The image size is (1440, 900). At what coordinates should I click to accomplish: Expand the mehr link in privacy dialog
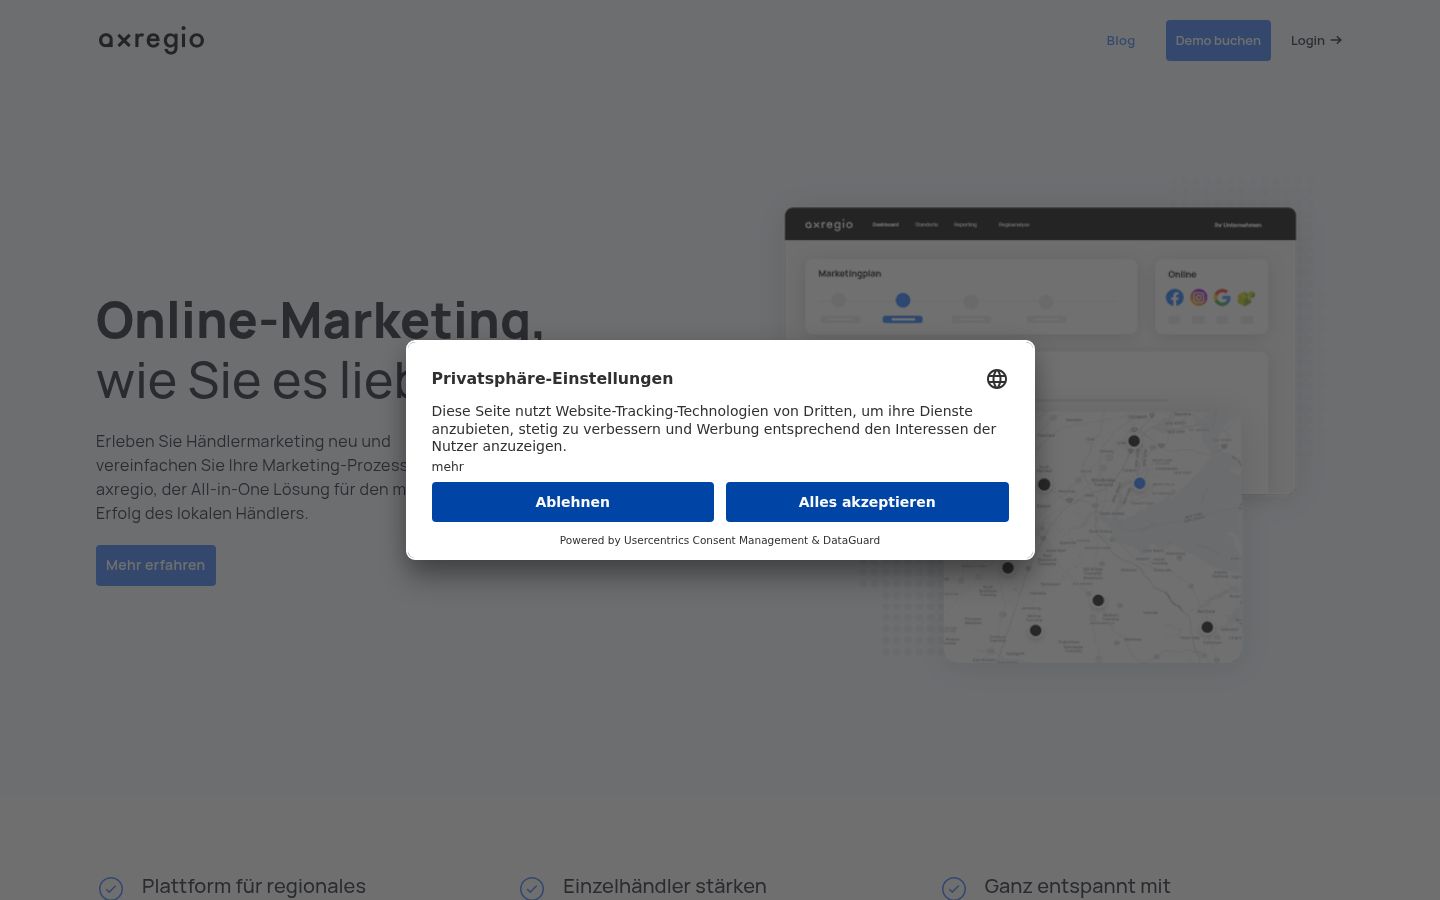pos(448,467)
